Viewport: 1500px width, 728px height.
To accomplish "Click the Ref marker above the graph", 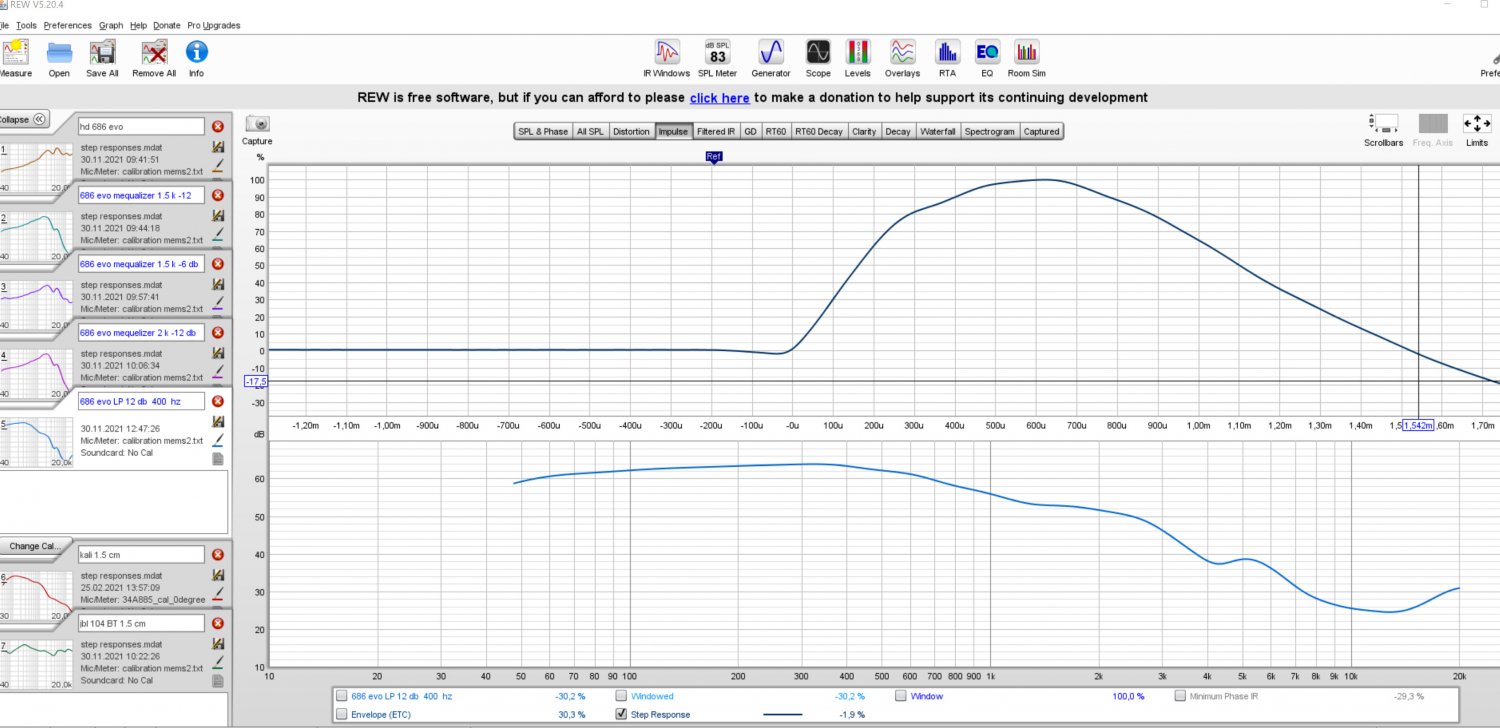I will pos(713,157).
